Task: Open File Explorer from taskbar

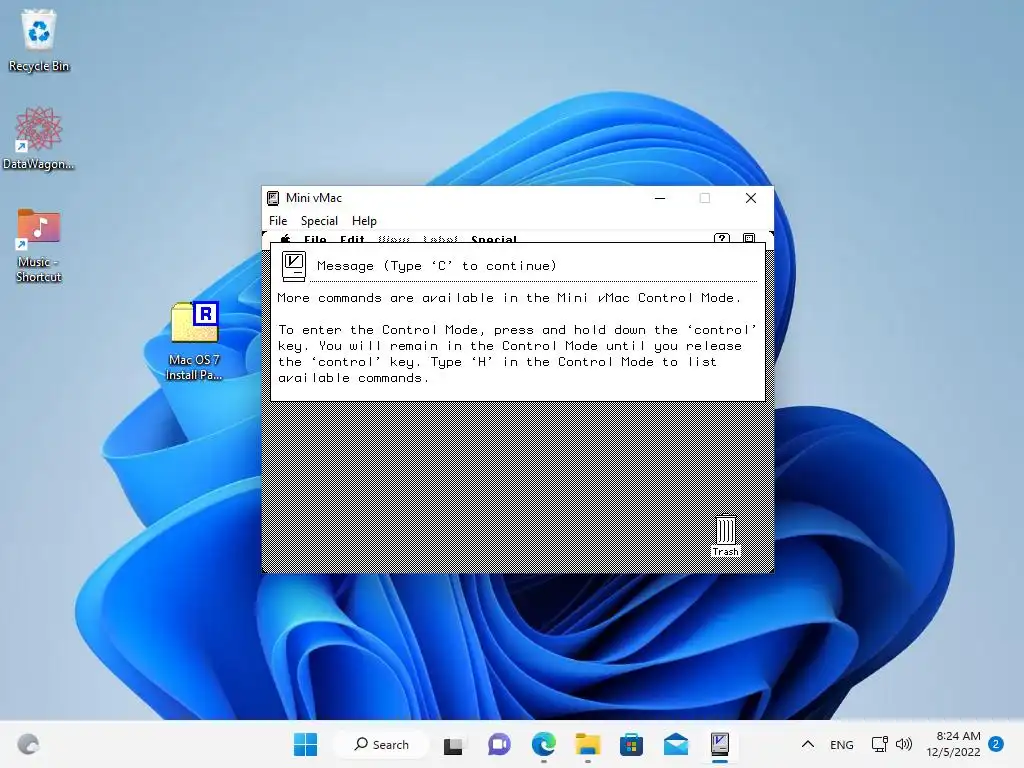Action: coord(587,744)
